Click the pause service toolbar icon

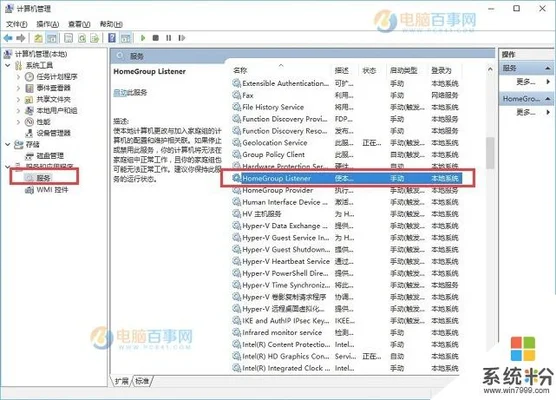168,38
